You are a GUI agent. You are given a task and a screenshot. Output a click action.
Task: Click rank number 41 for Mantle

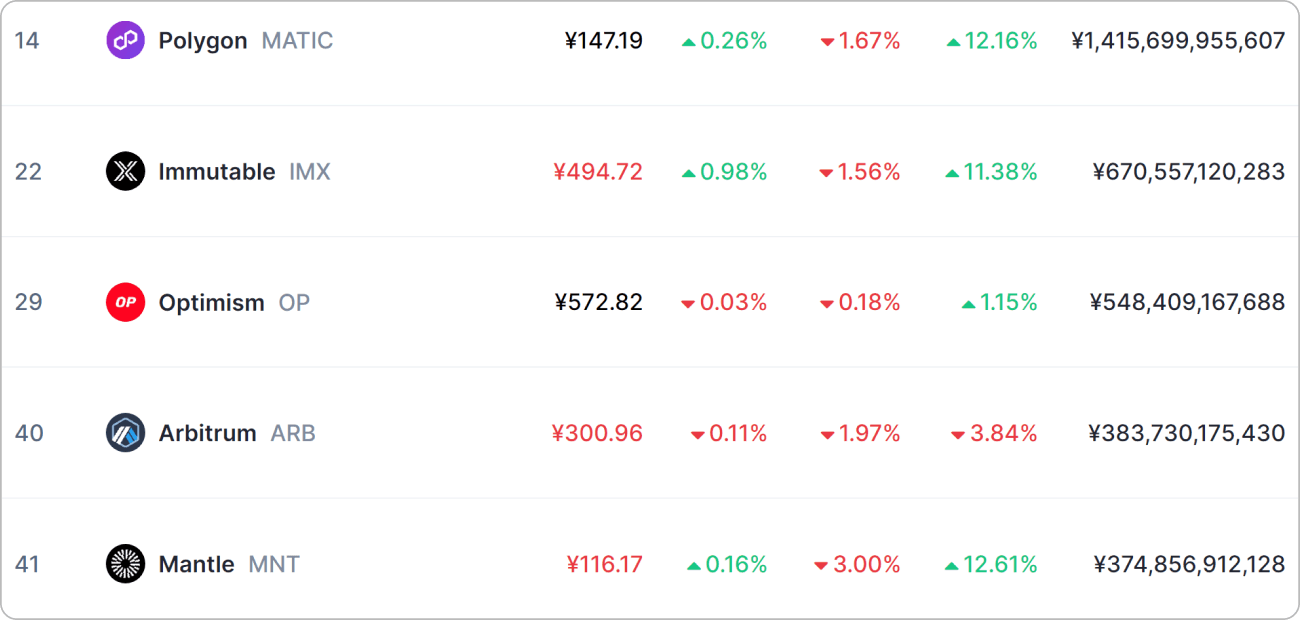coord(27,564)
